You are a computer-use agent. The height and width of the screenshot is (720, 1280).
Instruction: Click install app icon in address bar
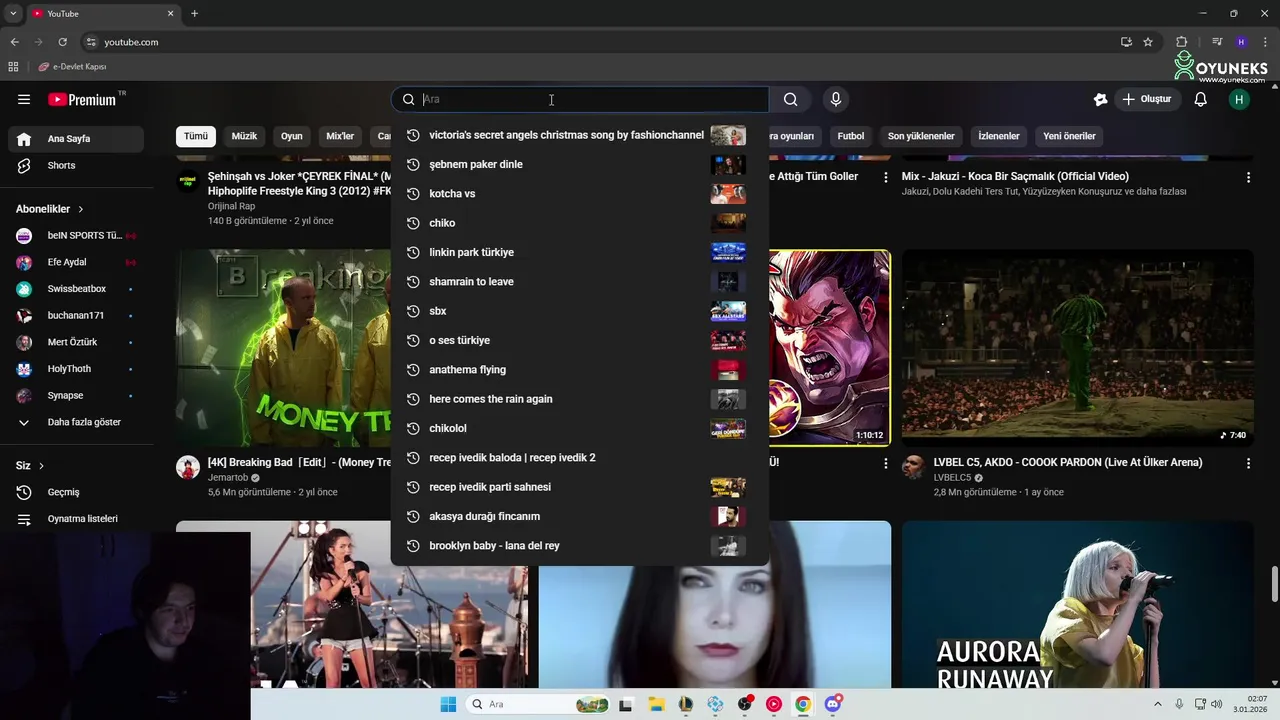[x=1126, y=42]
